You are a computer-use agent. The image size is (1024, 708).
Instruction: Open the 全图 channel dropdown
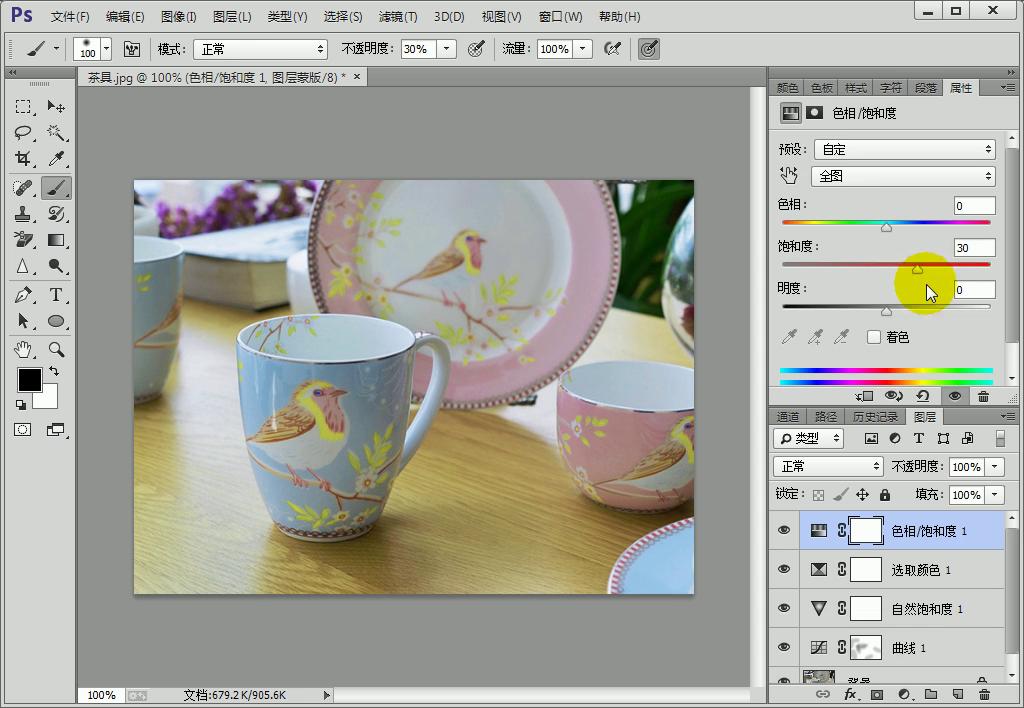(x=904, y=176)
